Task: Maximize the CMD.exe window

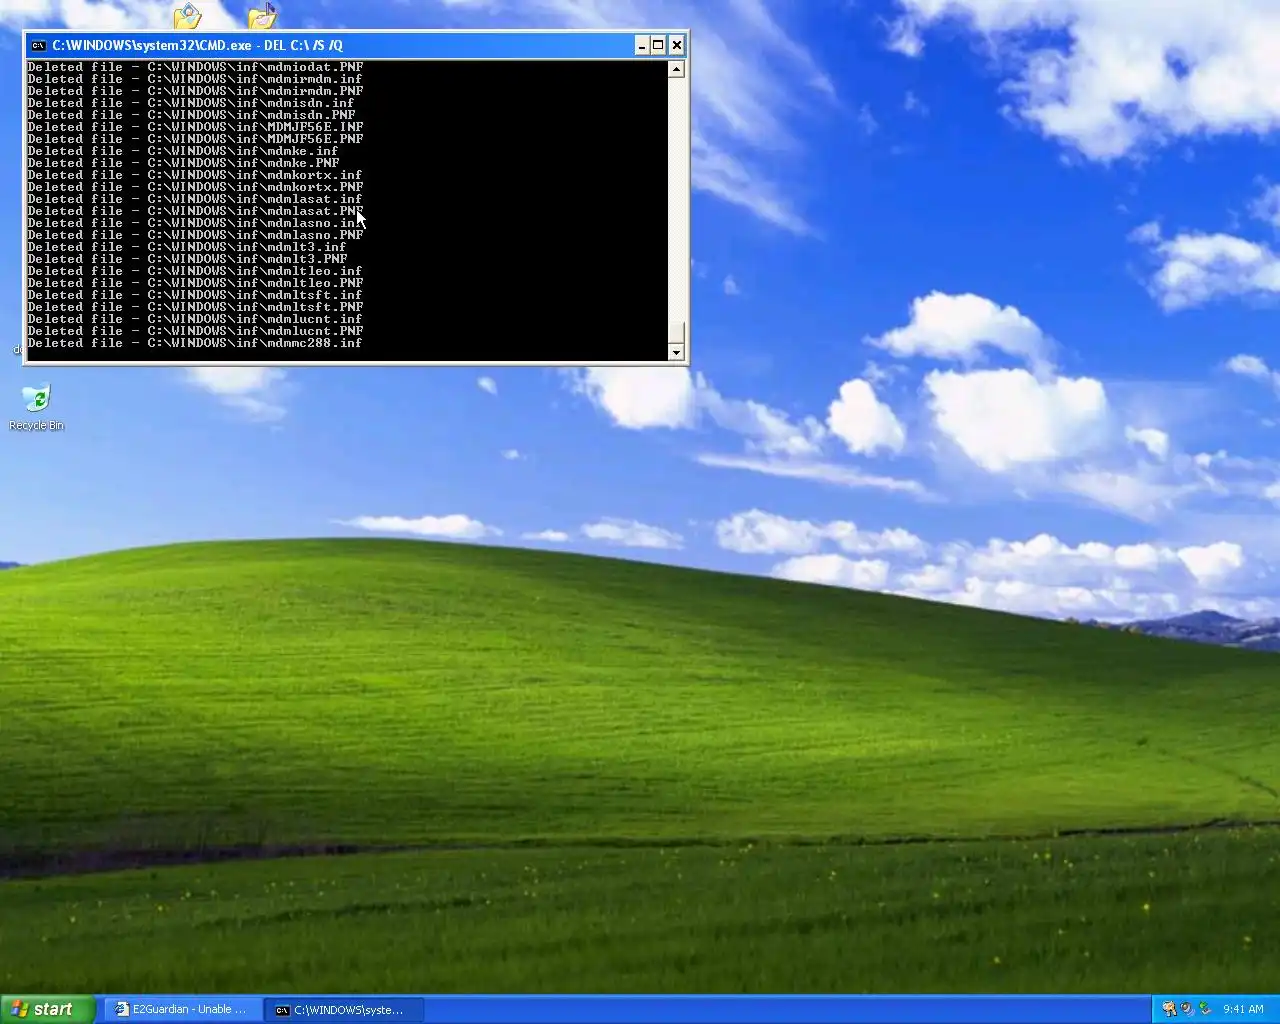Action: click(x=659, y=45)
